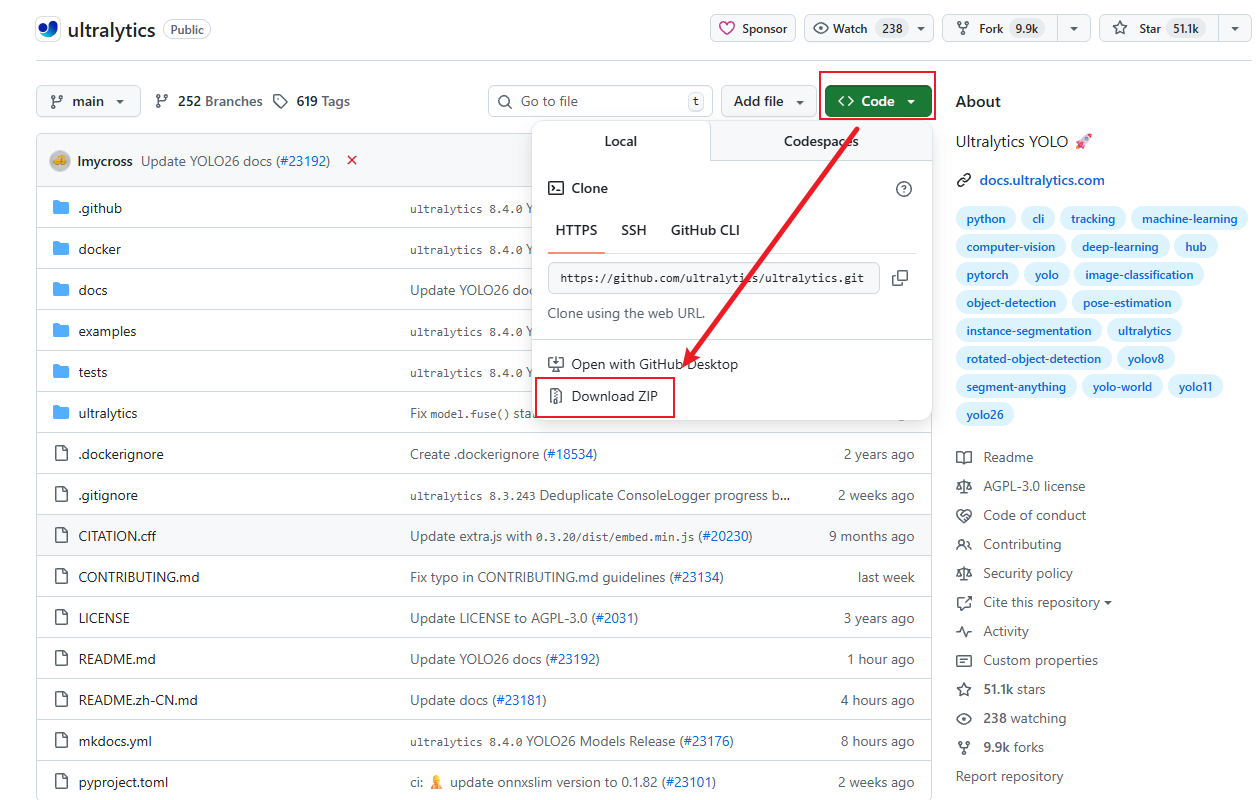
Task: Choose Download ZIP
Action: tap(605, 396)
